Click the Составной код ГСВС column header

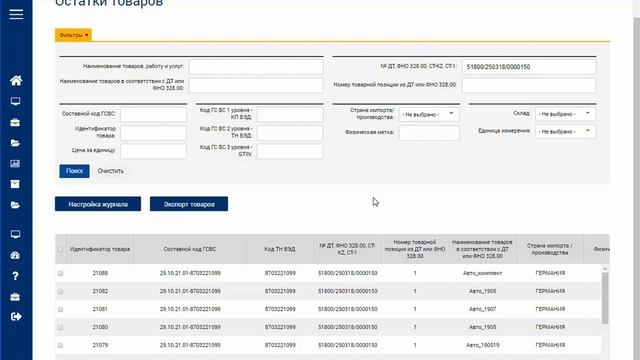[x=190, y=249]
